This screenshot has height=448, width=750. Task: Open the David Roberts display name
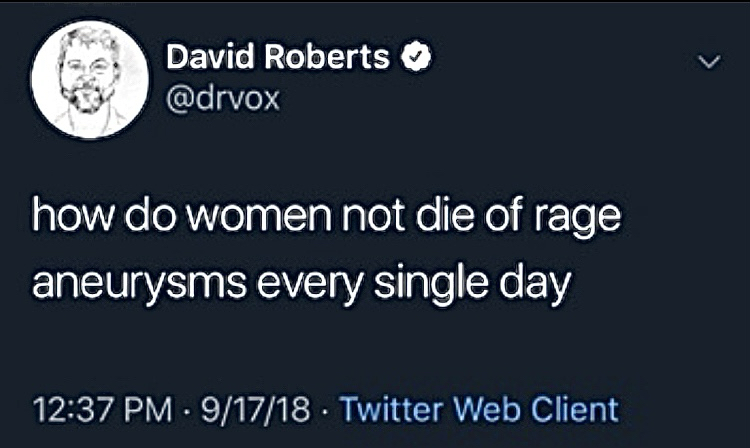tap(278, 57)
